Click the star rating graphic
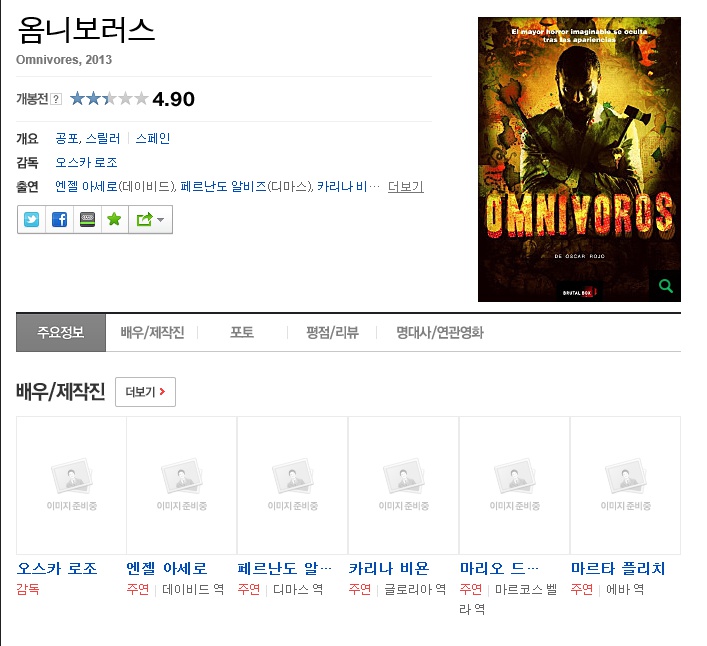The image size is (707, 646). pos(108,98)
